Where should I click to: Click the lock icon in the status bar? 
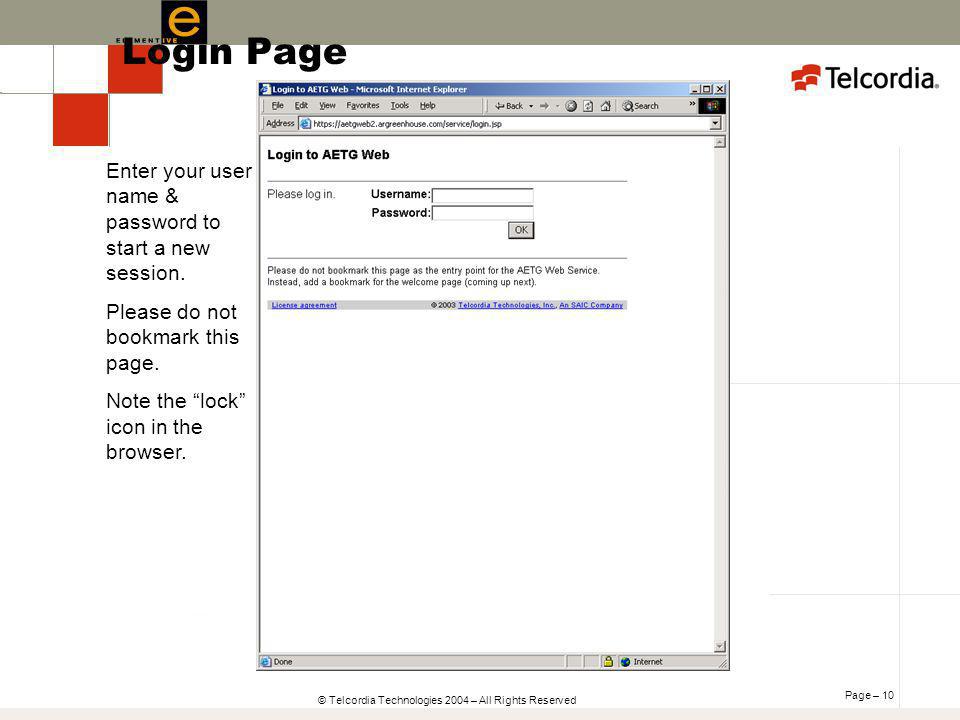[608, 661]
